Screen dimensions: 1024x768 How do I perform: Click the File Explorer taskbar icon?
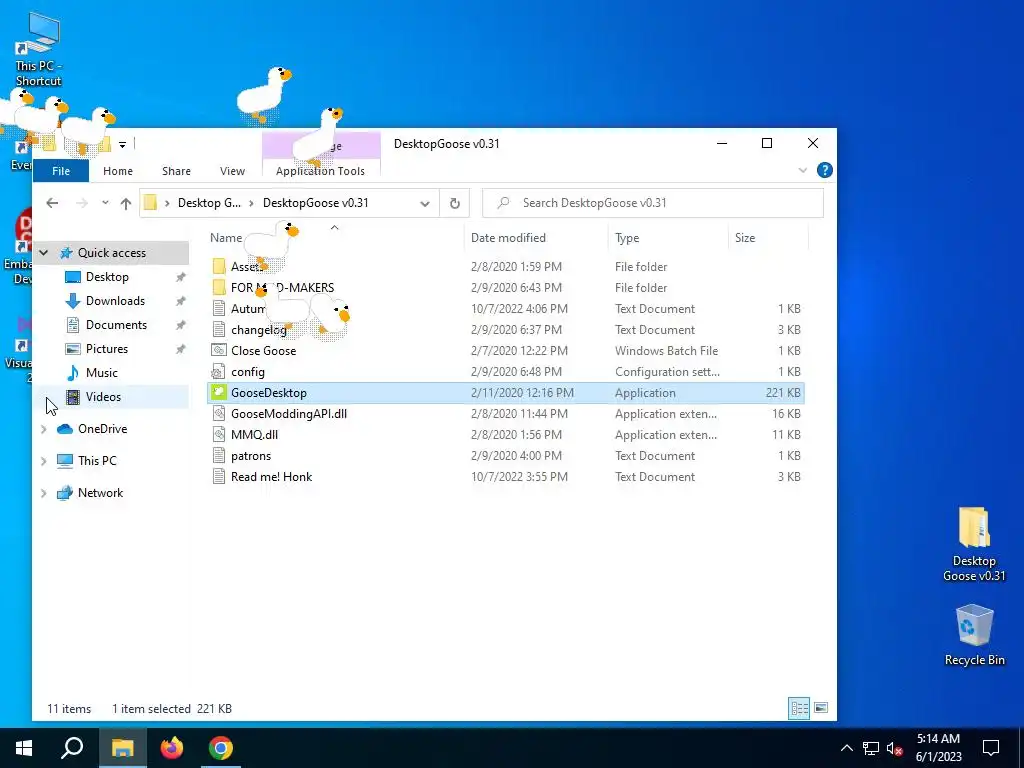[122, 748]
